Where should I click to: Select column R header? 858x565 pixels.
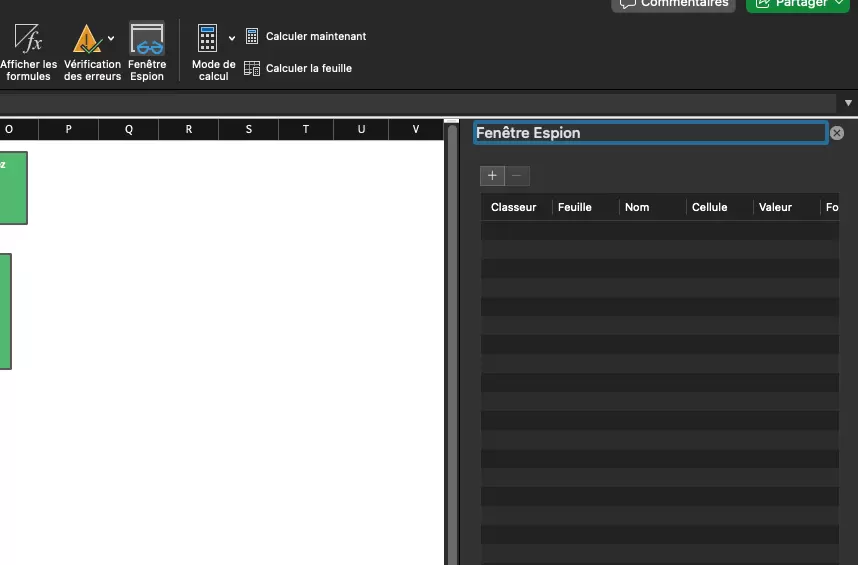click(189, 130)
